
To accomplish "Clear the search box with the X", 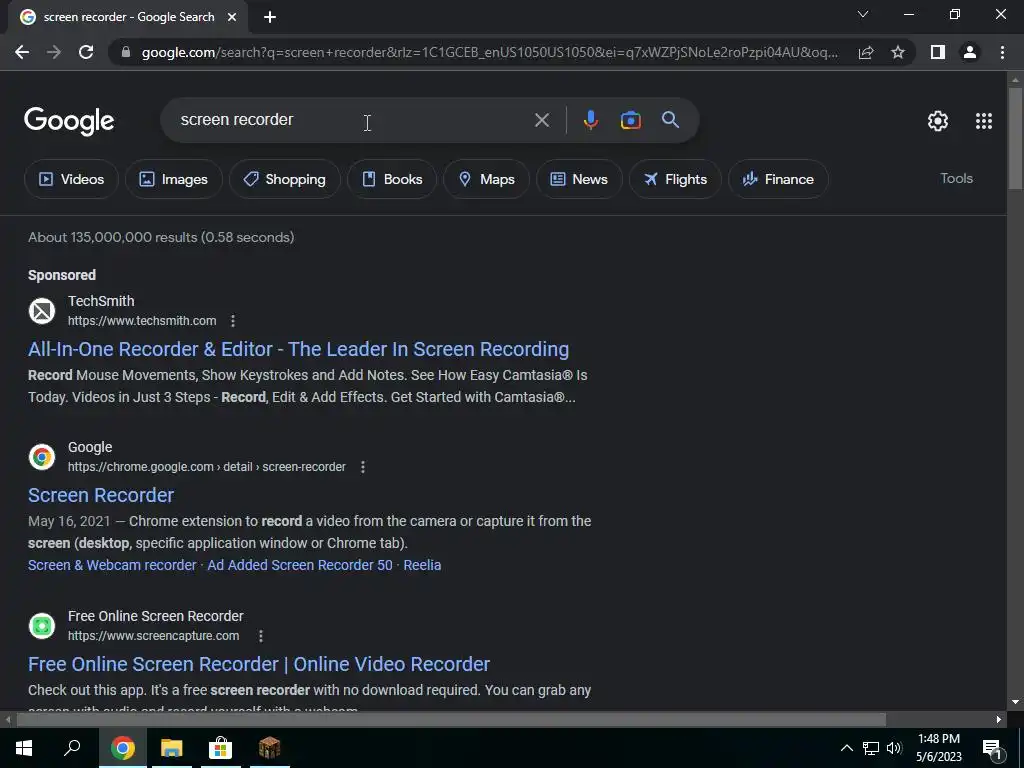I will coord(541,120).
